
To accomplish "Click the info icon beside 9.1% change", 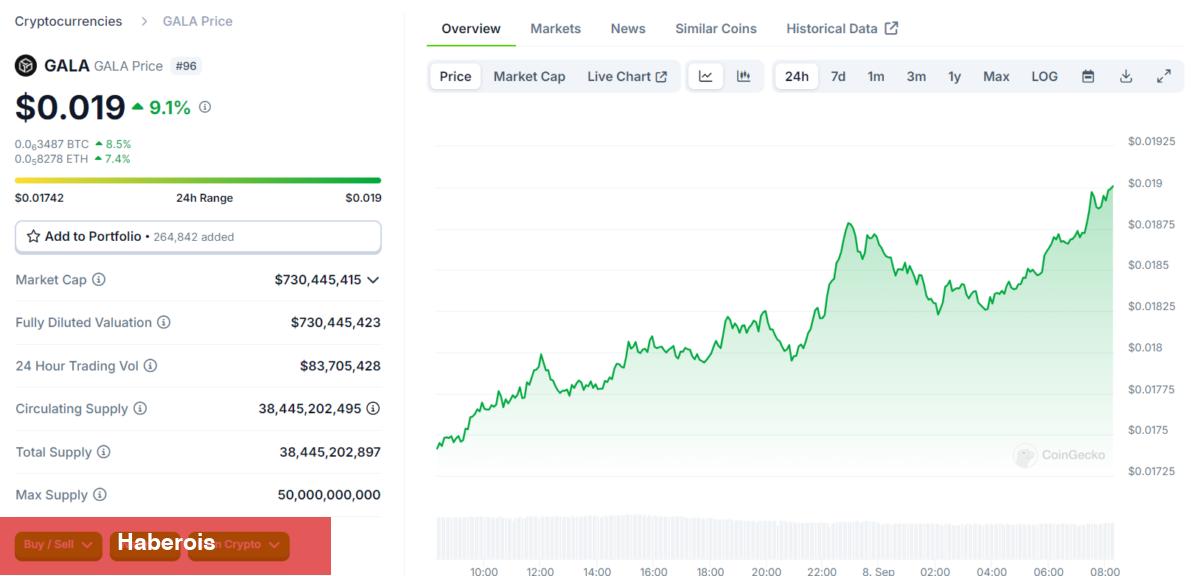I will pos(205,107).
